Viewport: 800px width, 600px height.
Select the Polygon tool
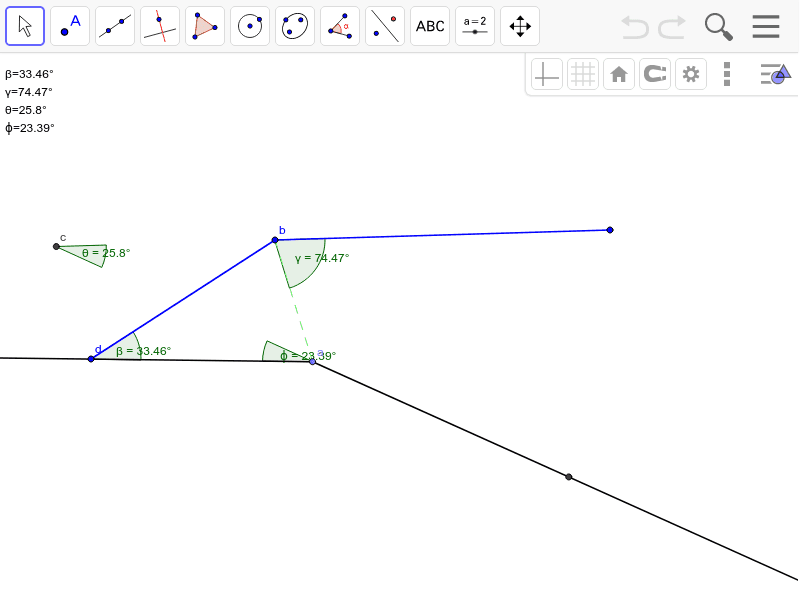point(204,26)
